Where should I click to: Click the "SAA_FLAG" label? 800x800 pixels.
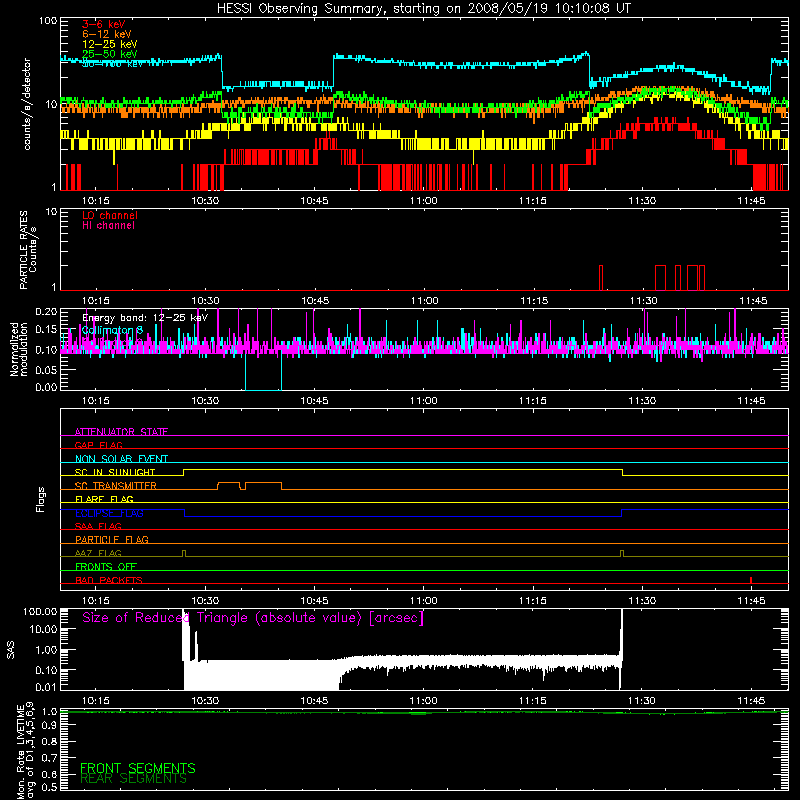(x=98, y=526)
